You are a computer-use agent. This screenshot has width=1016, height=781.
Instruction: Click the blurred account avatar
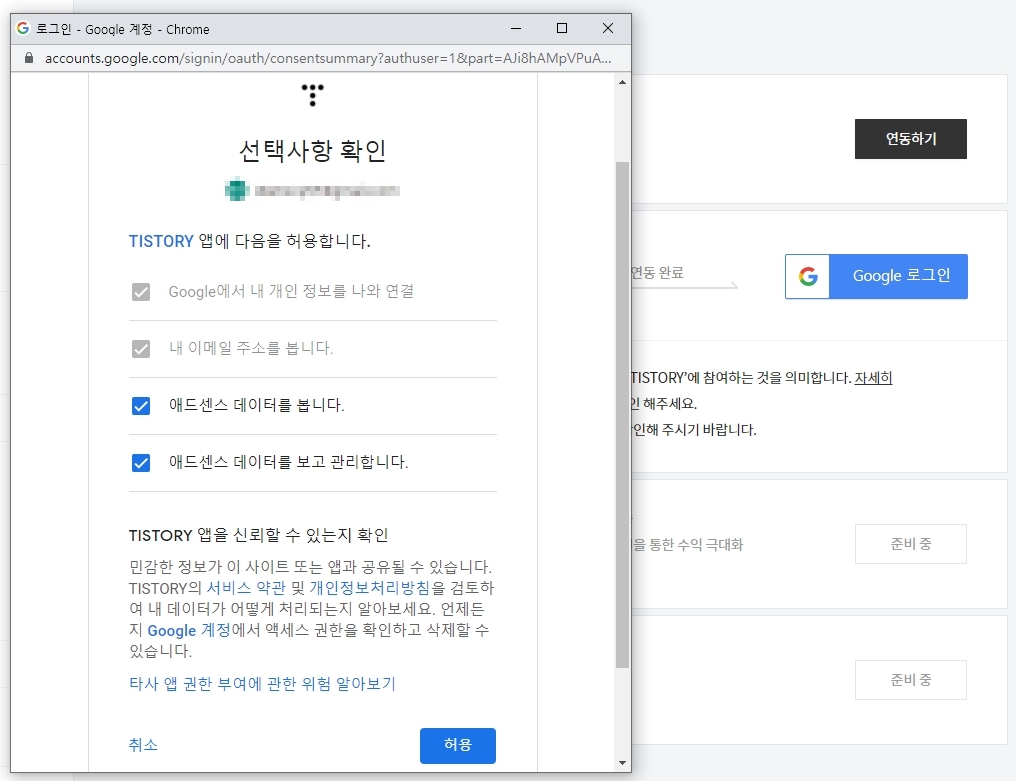[x=237, y=189]
